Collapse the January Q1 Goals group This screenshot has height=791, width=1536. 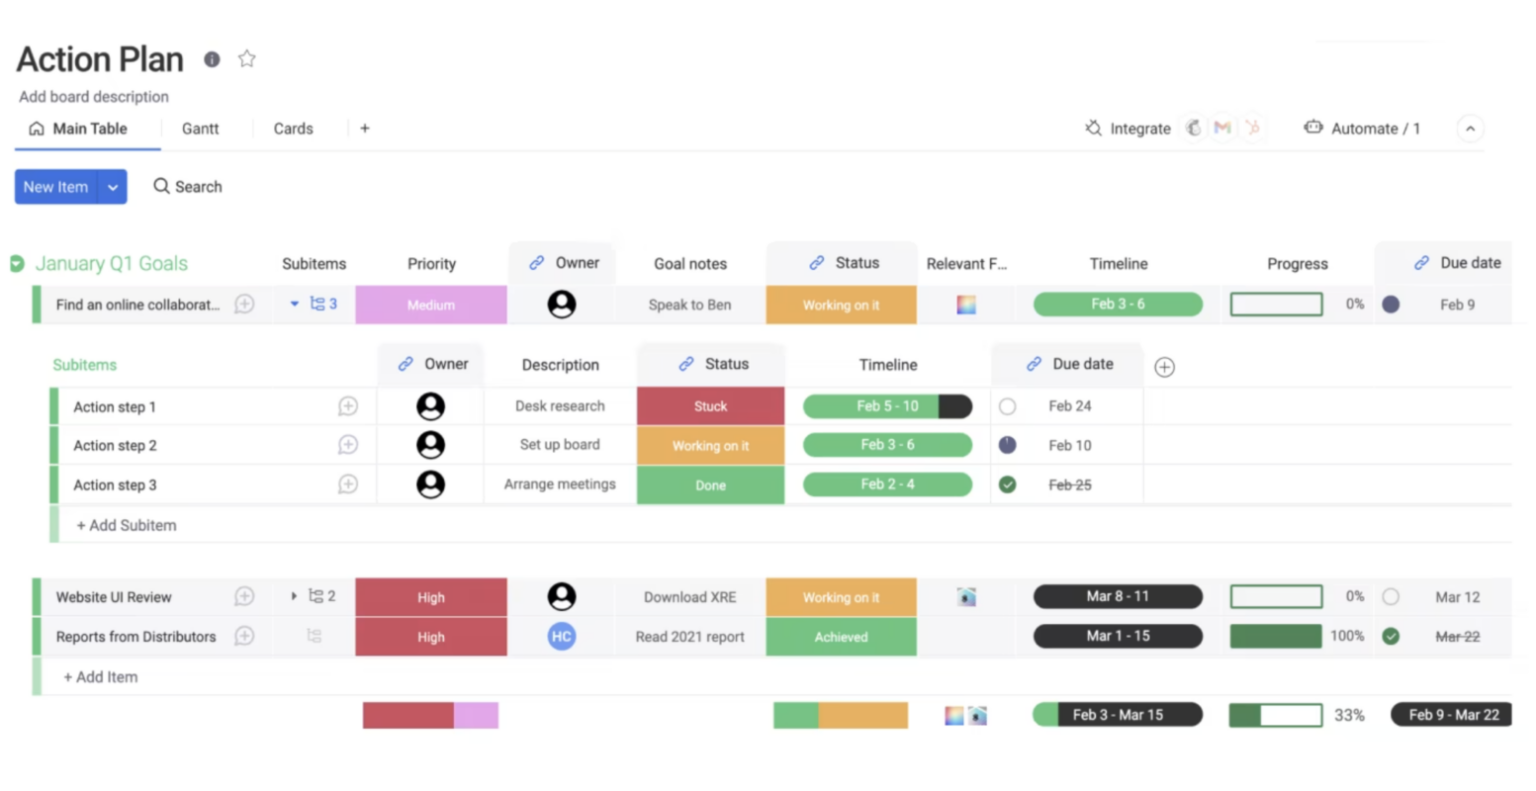pyautogui.click(x=17, y=264)
